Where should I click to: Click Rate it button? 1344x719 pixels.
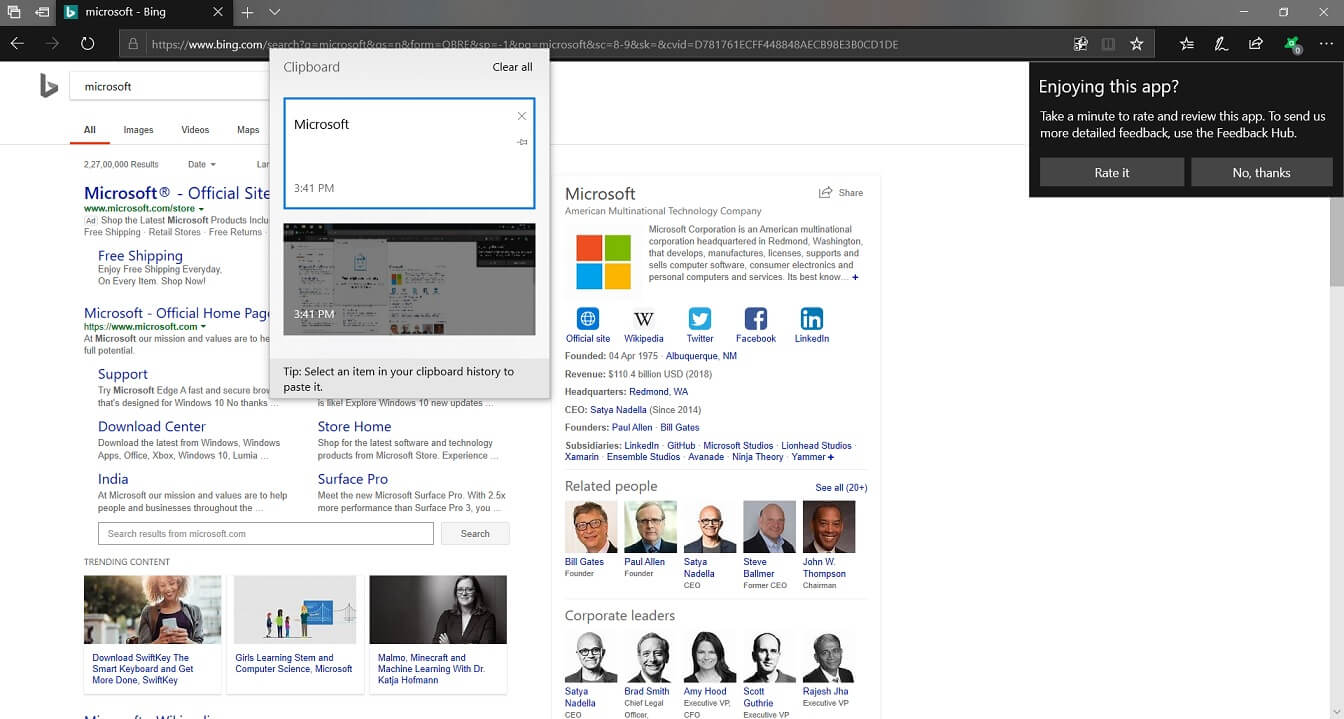pos(1111,172)
